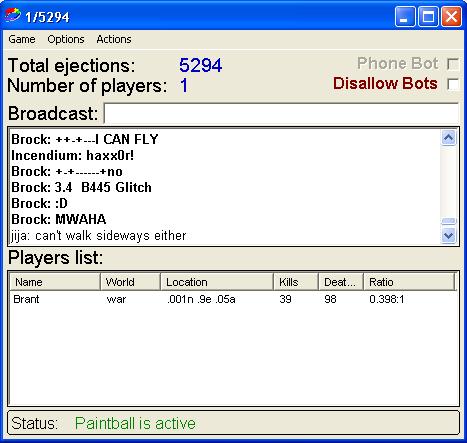Enable the Phone Bot checkbox
This screenshot has height=443, width=467.
pos(453,64)
